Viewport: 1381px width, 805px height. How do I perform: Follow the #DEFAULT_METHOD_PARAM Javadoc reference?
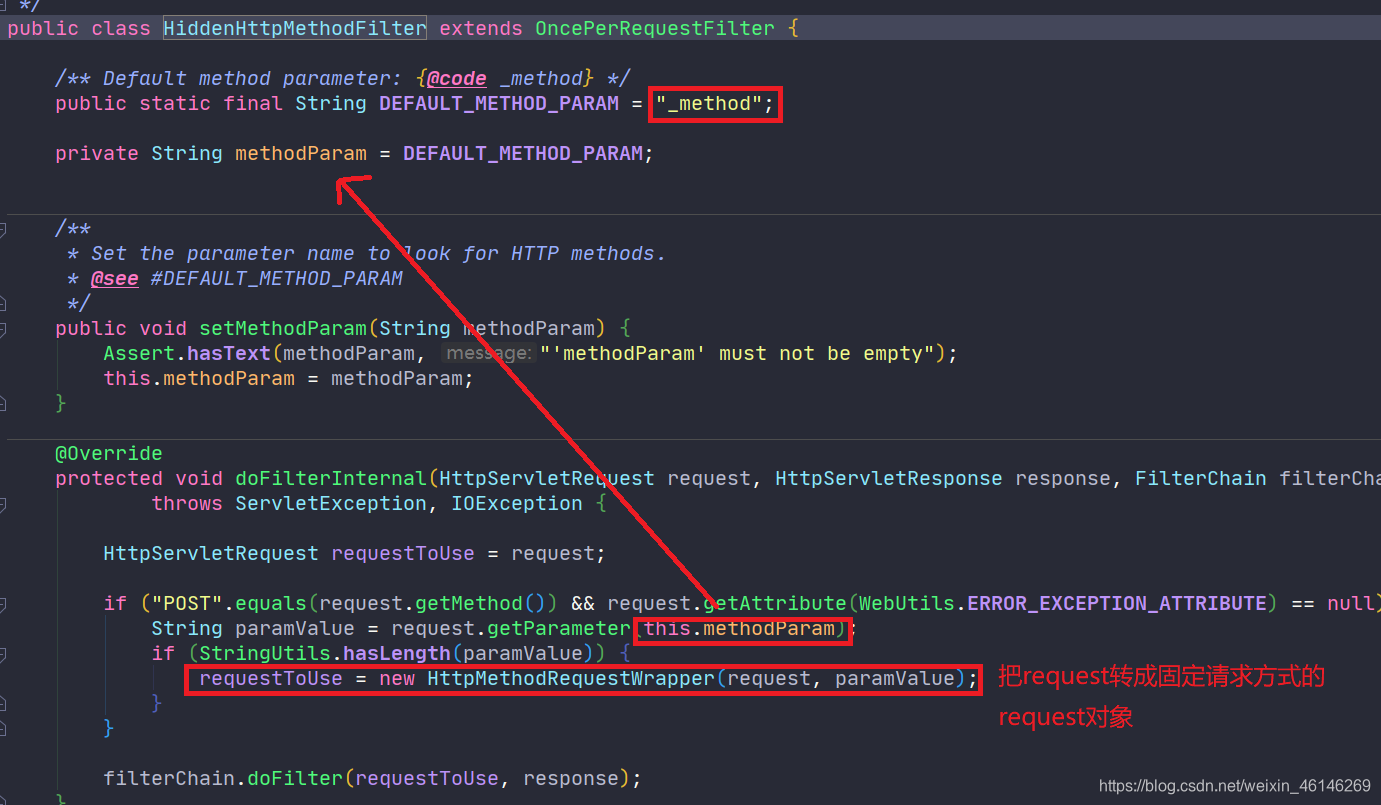click(x=277, y=278)
